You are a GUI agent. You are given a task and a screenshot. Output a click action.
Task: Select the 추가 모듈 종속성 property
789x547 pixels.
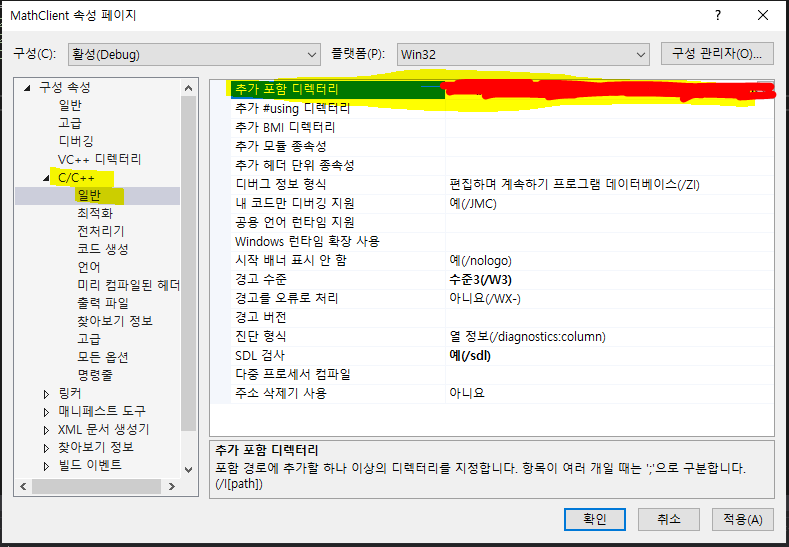[x=281, y=146]
